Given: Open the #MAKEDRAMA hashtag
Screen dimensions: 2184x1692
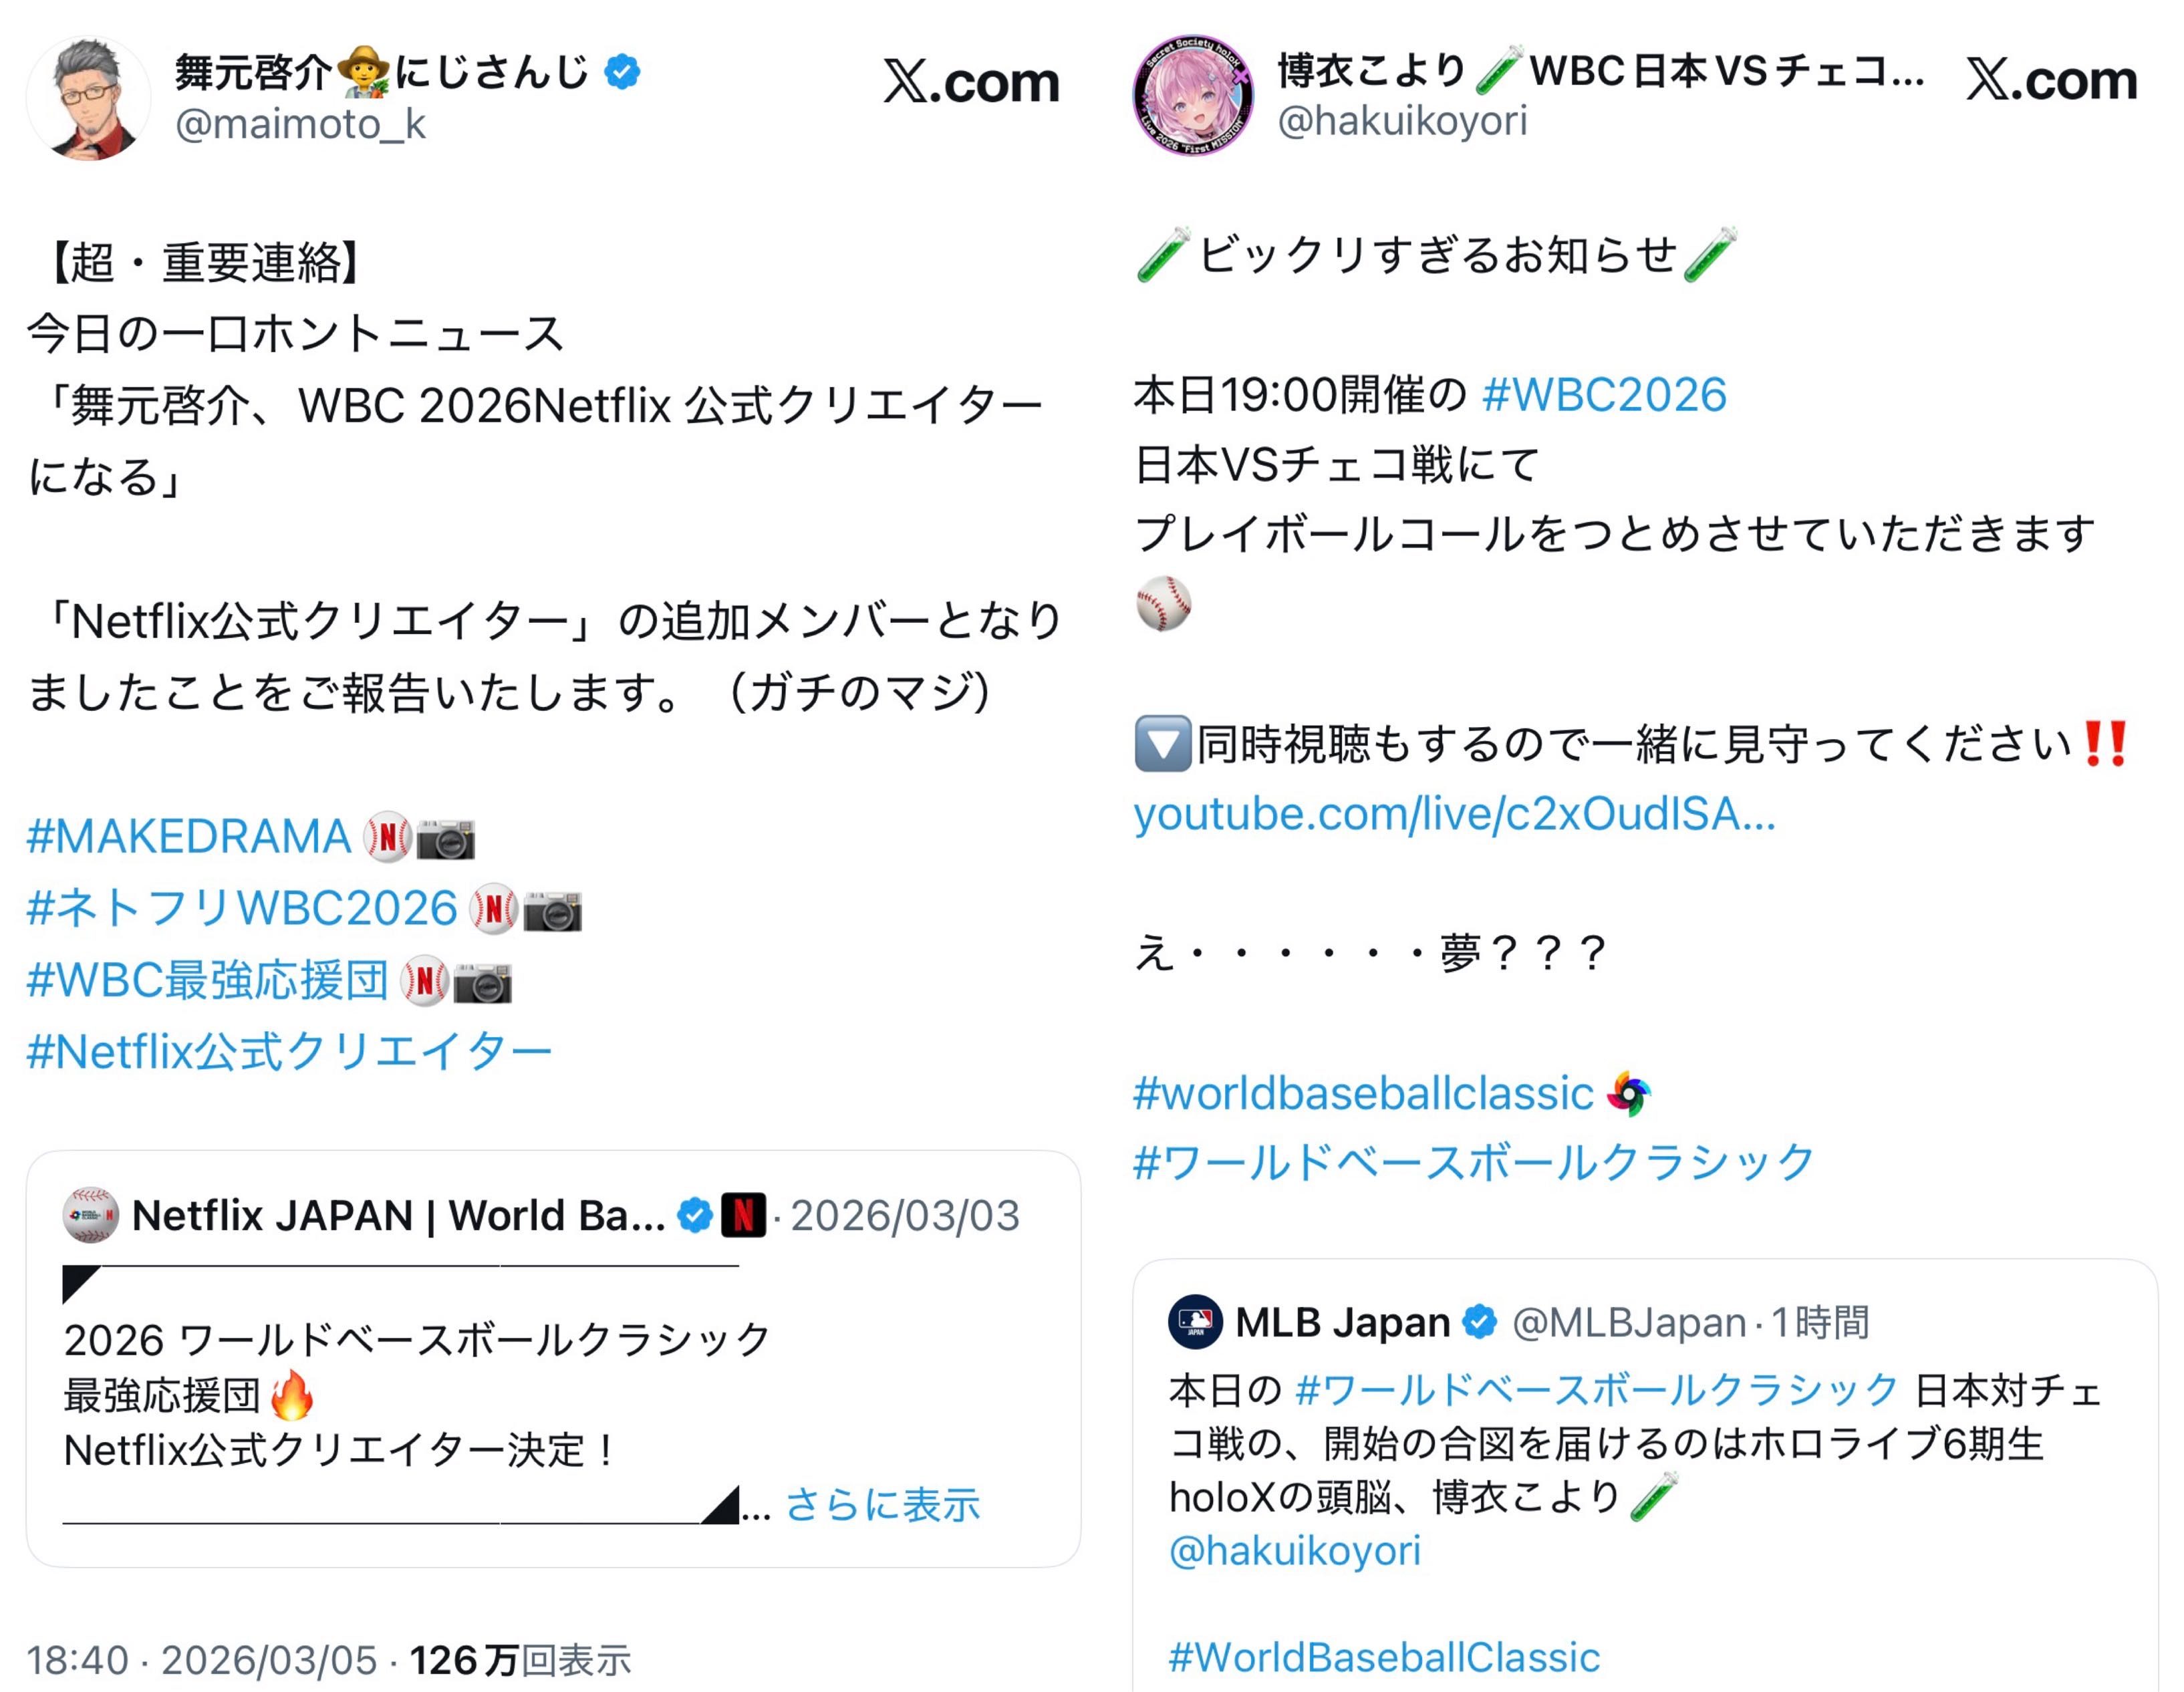Looking at the screenshot, I should tap(189, 836).
